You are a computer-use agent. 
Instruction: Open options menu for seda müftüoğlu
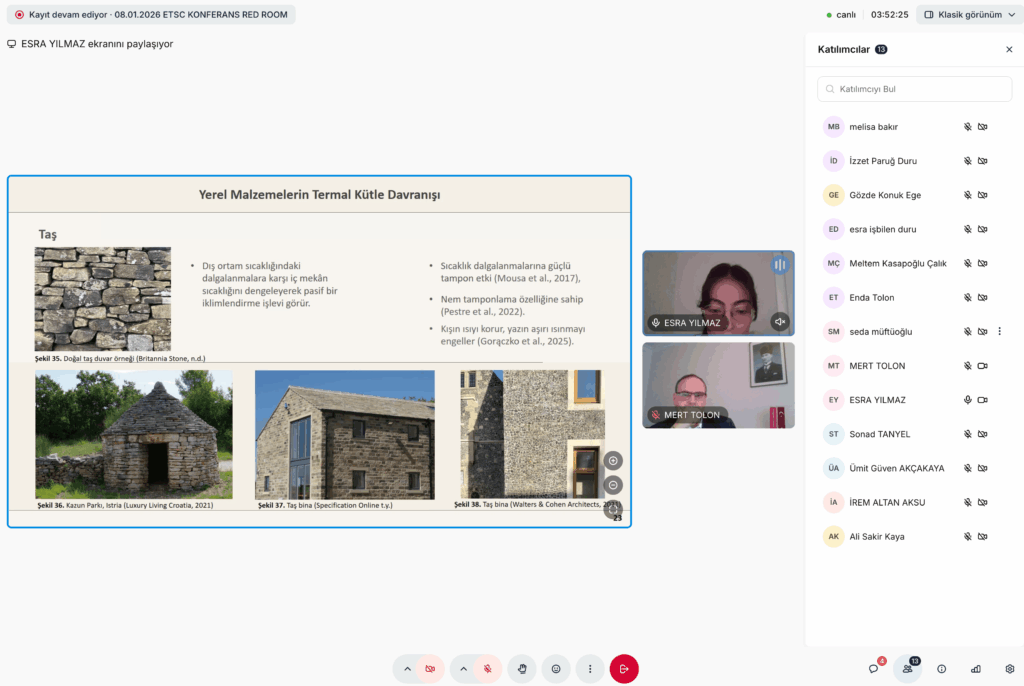pos(999,331)
